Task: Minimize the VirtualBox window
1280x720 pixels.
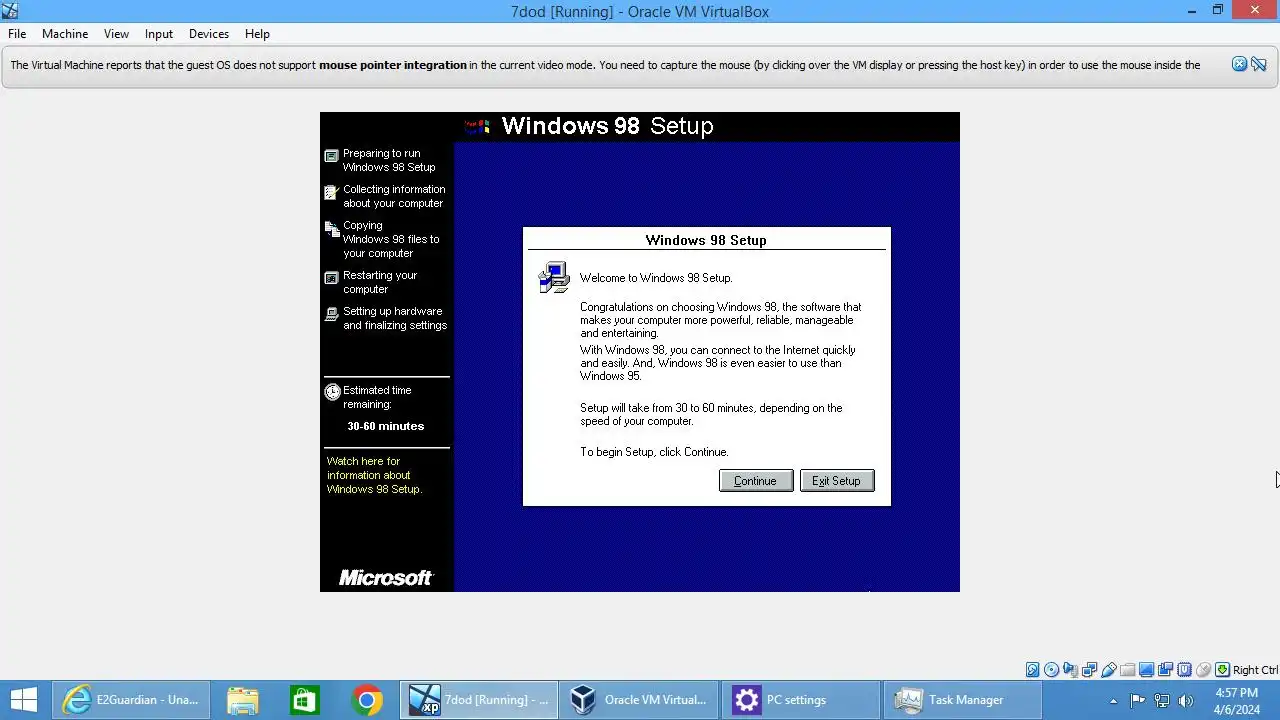Action: [1192, 11]
